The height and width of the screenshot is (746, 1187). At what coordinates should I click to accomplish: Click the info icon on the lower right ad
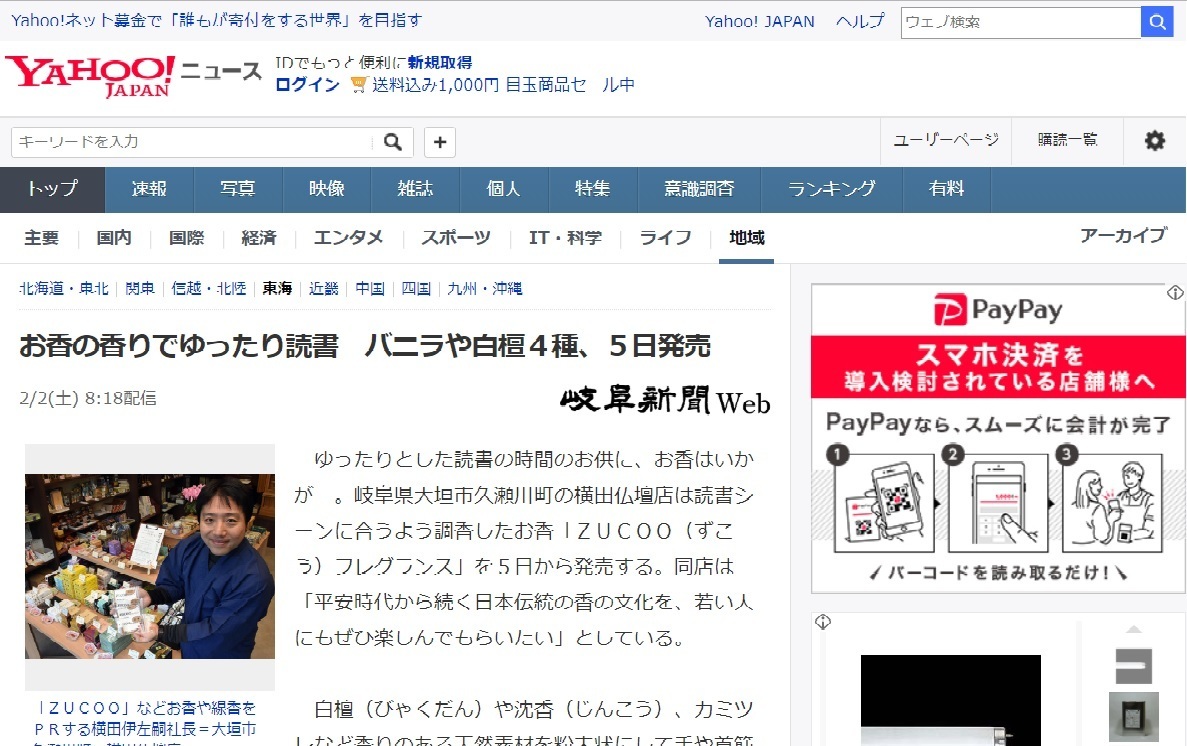point(822,621)
